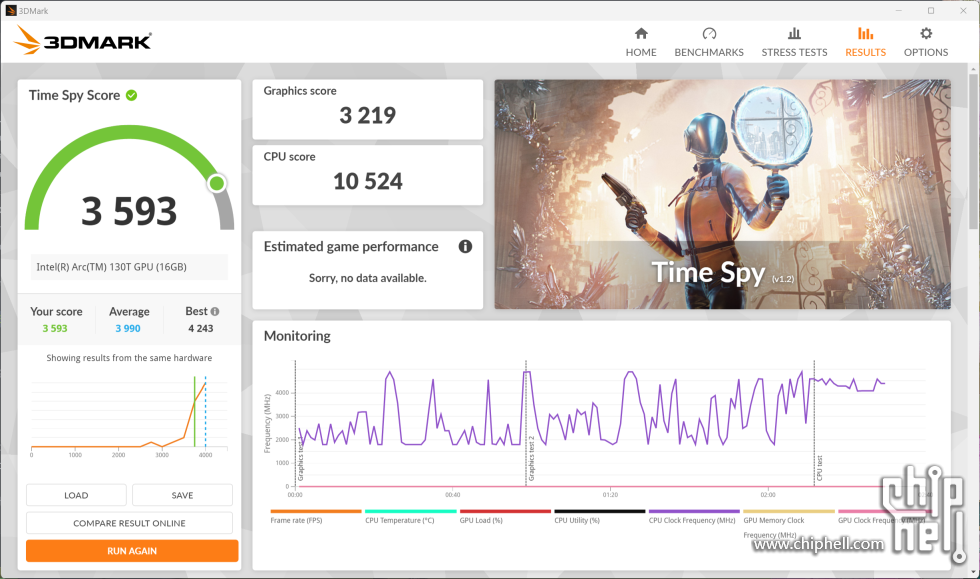Open the BENCHMARKS tab
980x579 pixels.
pos(709,43)
